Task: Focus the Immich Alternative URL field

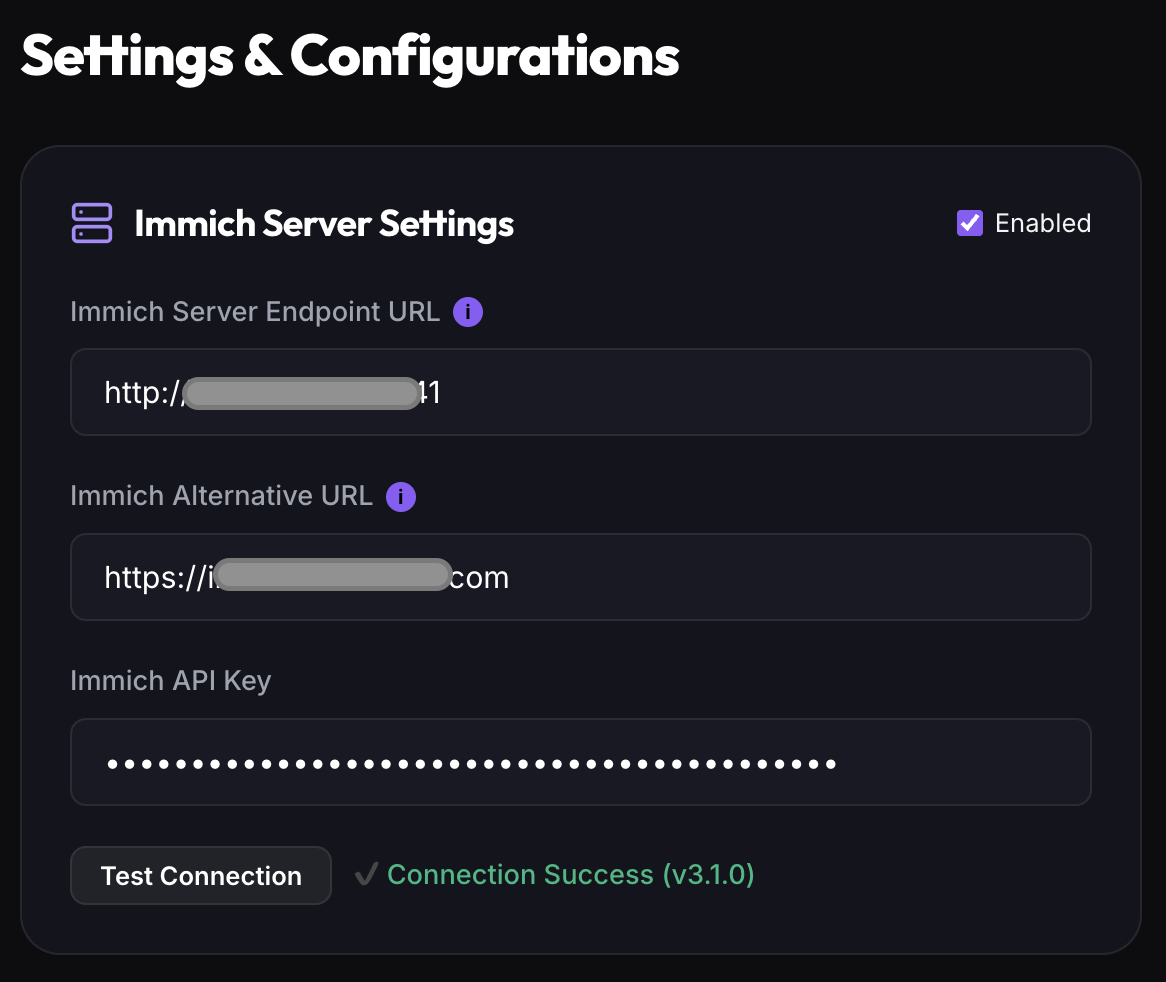Action: pos(581,577)
